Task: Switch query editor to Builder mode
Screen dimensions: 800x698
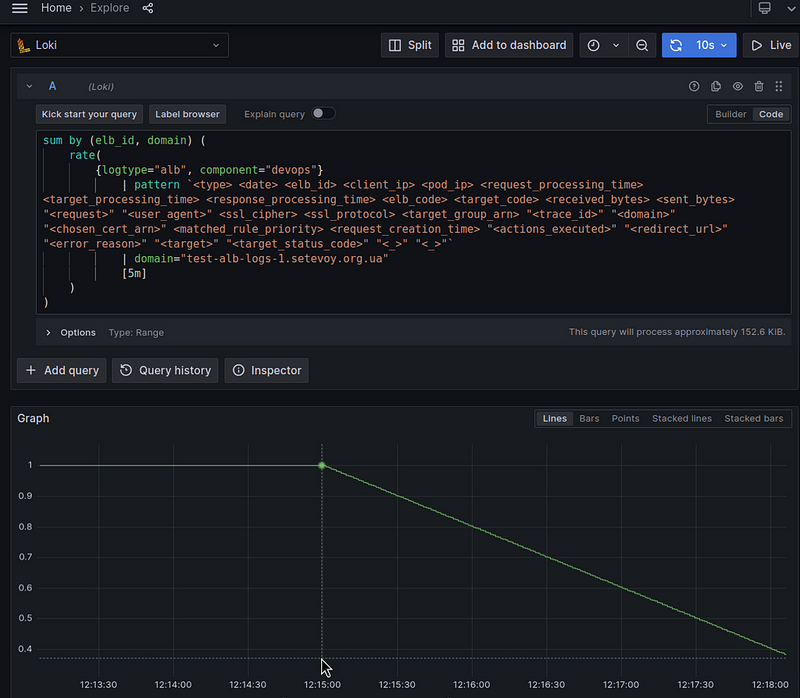Action: pos(730,114)
